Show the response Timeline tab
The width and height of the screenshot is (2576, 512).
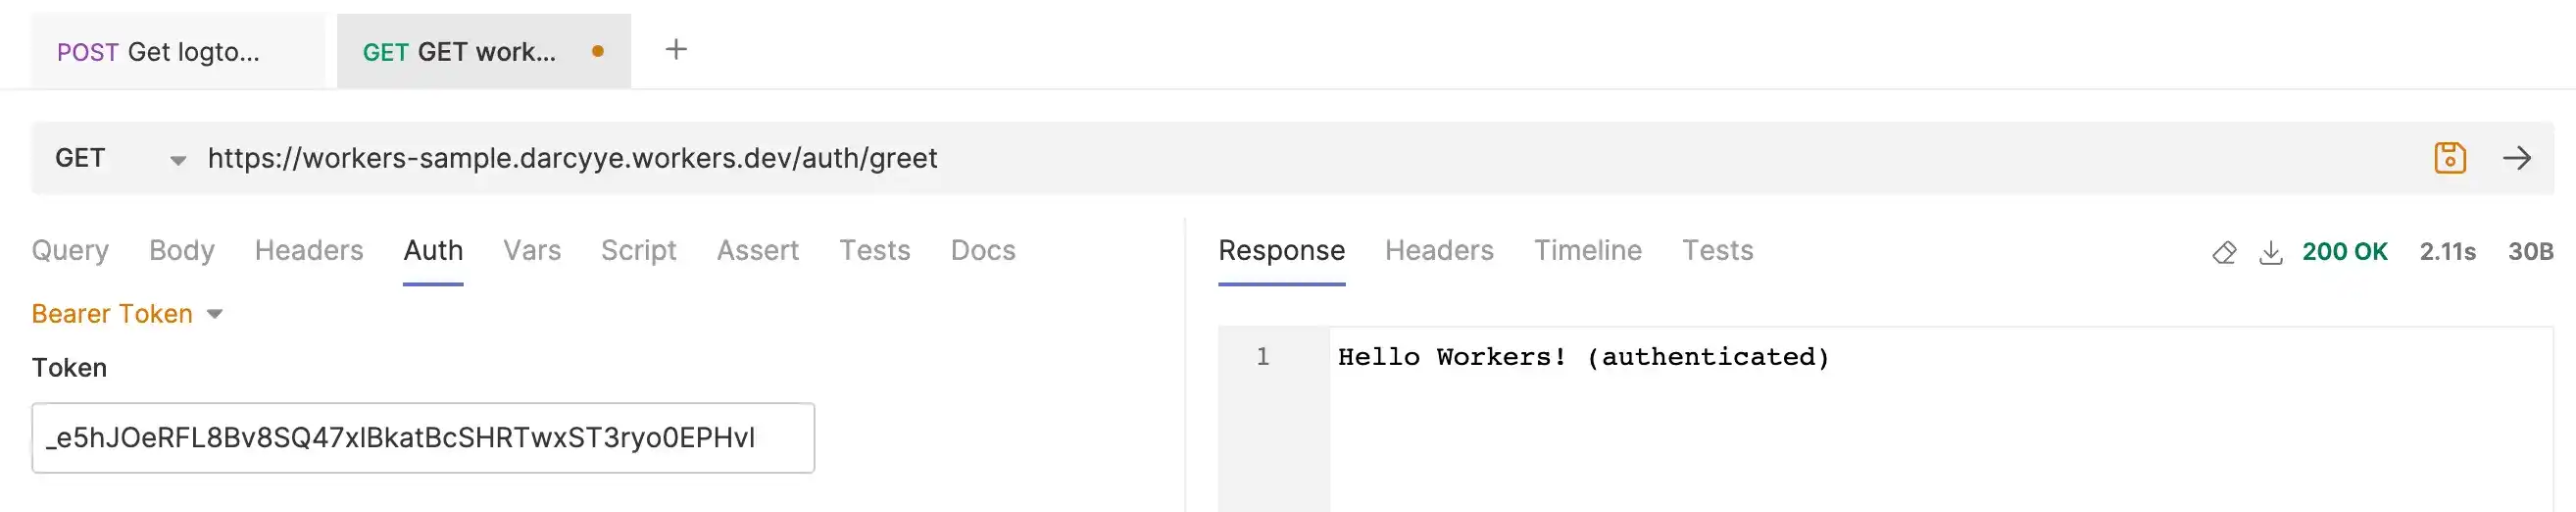[x=1588, y=250]
